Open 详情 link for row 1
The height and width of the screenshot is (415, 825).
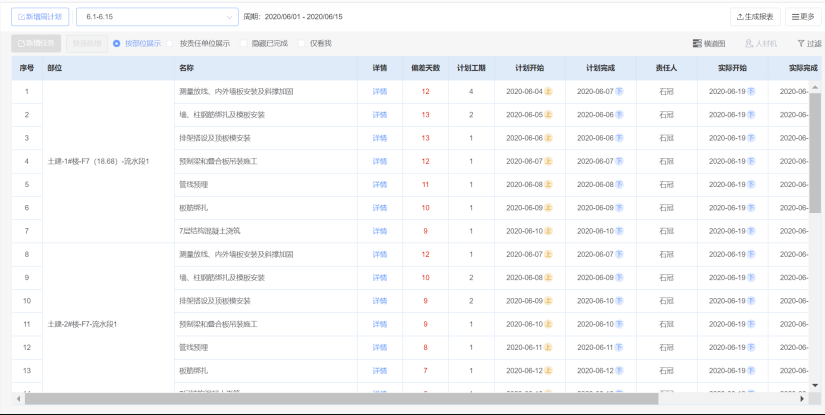380,92
